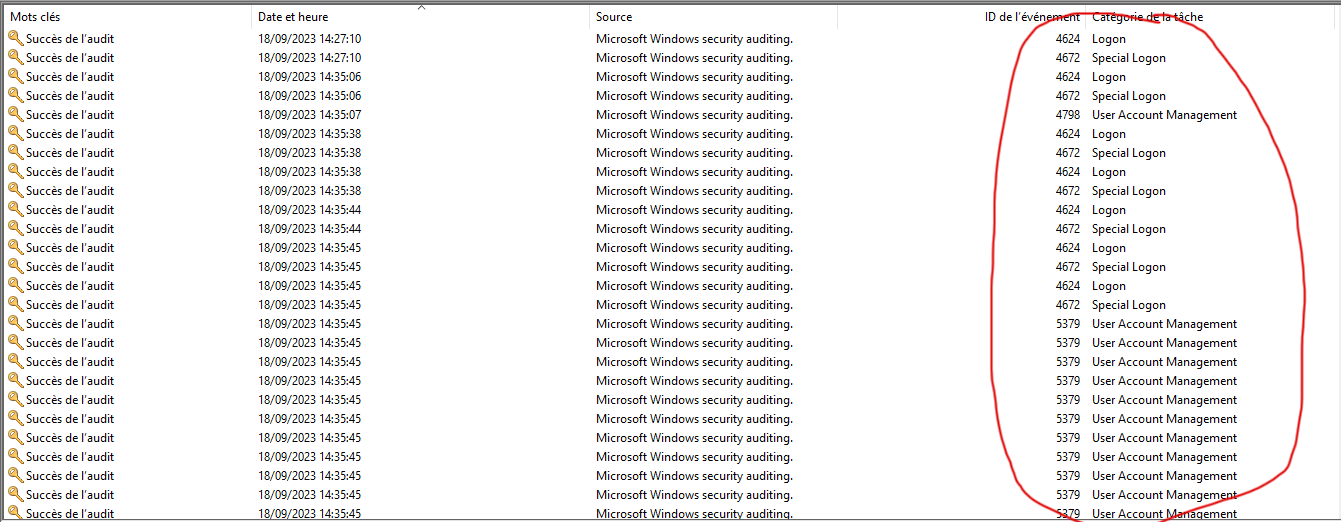This screenshot has height=522, width=1341.
Task: Select the event ID 4798 cell
Action: point(1067,115)
